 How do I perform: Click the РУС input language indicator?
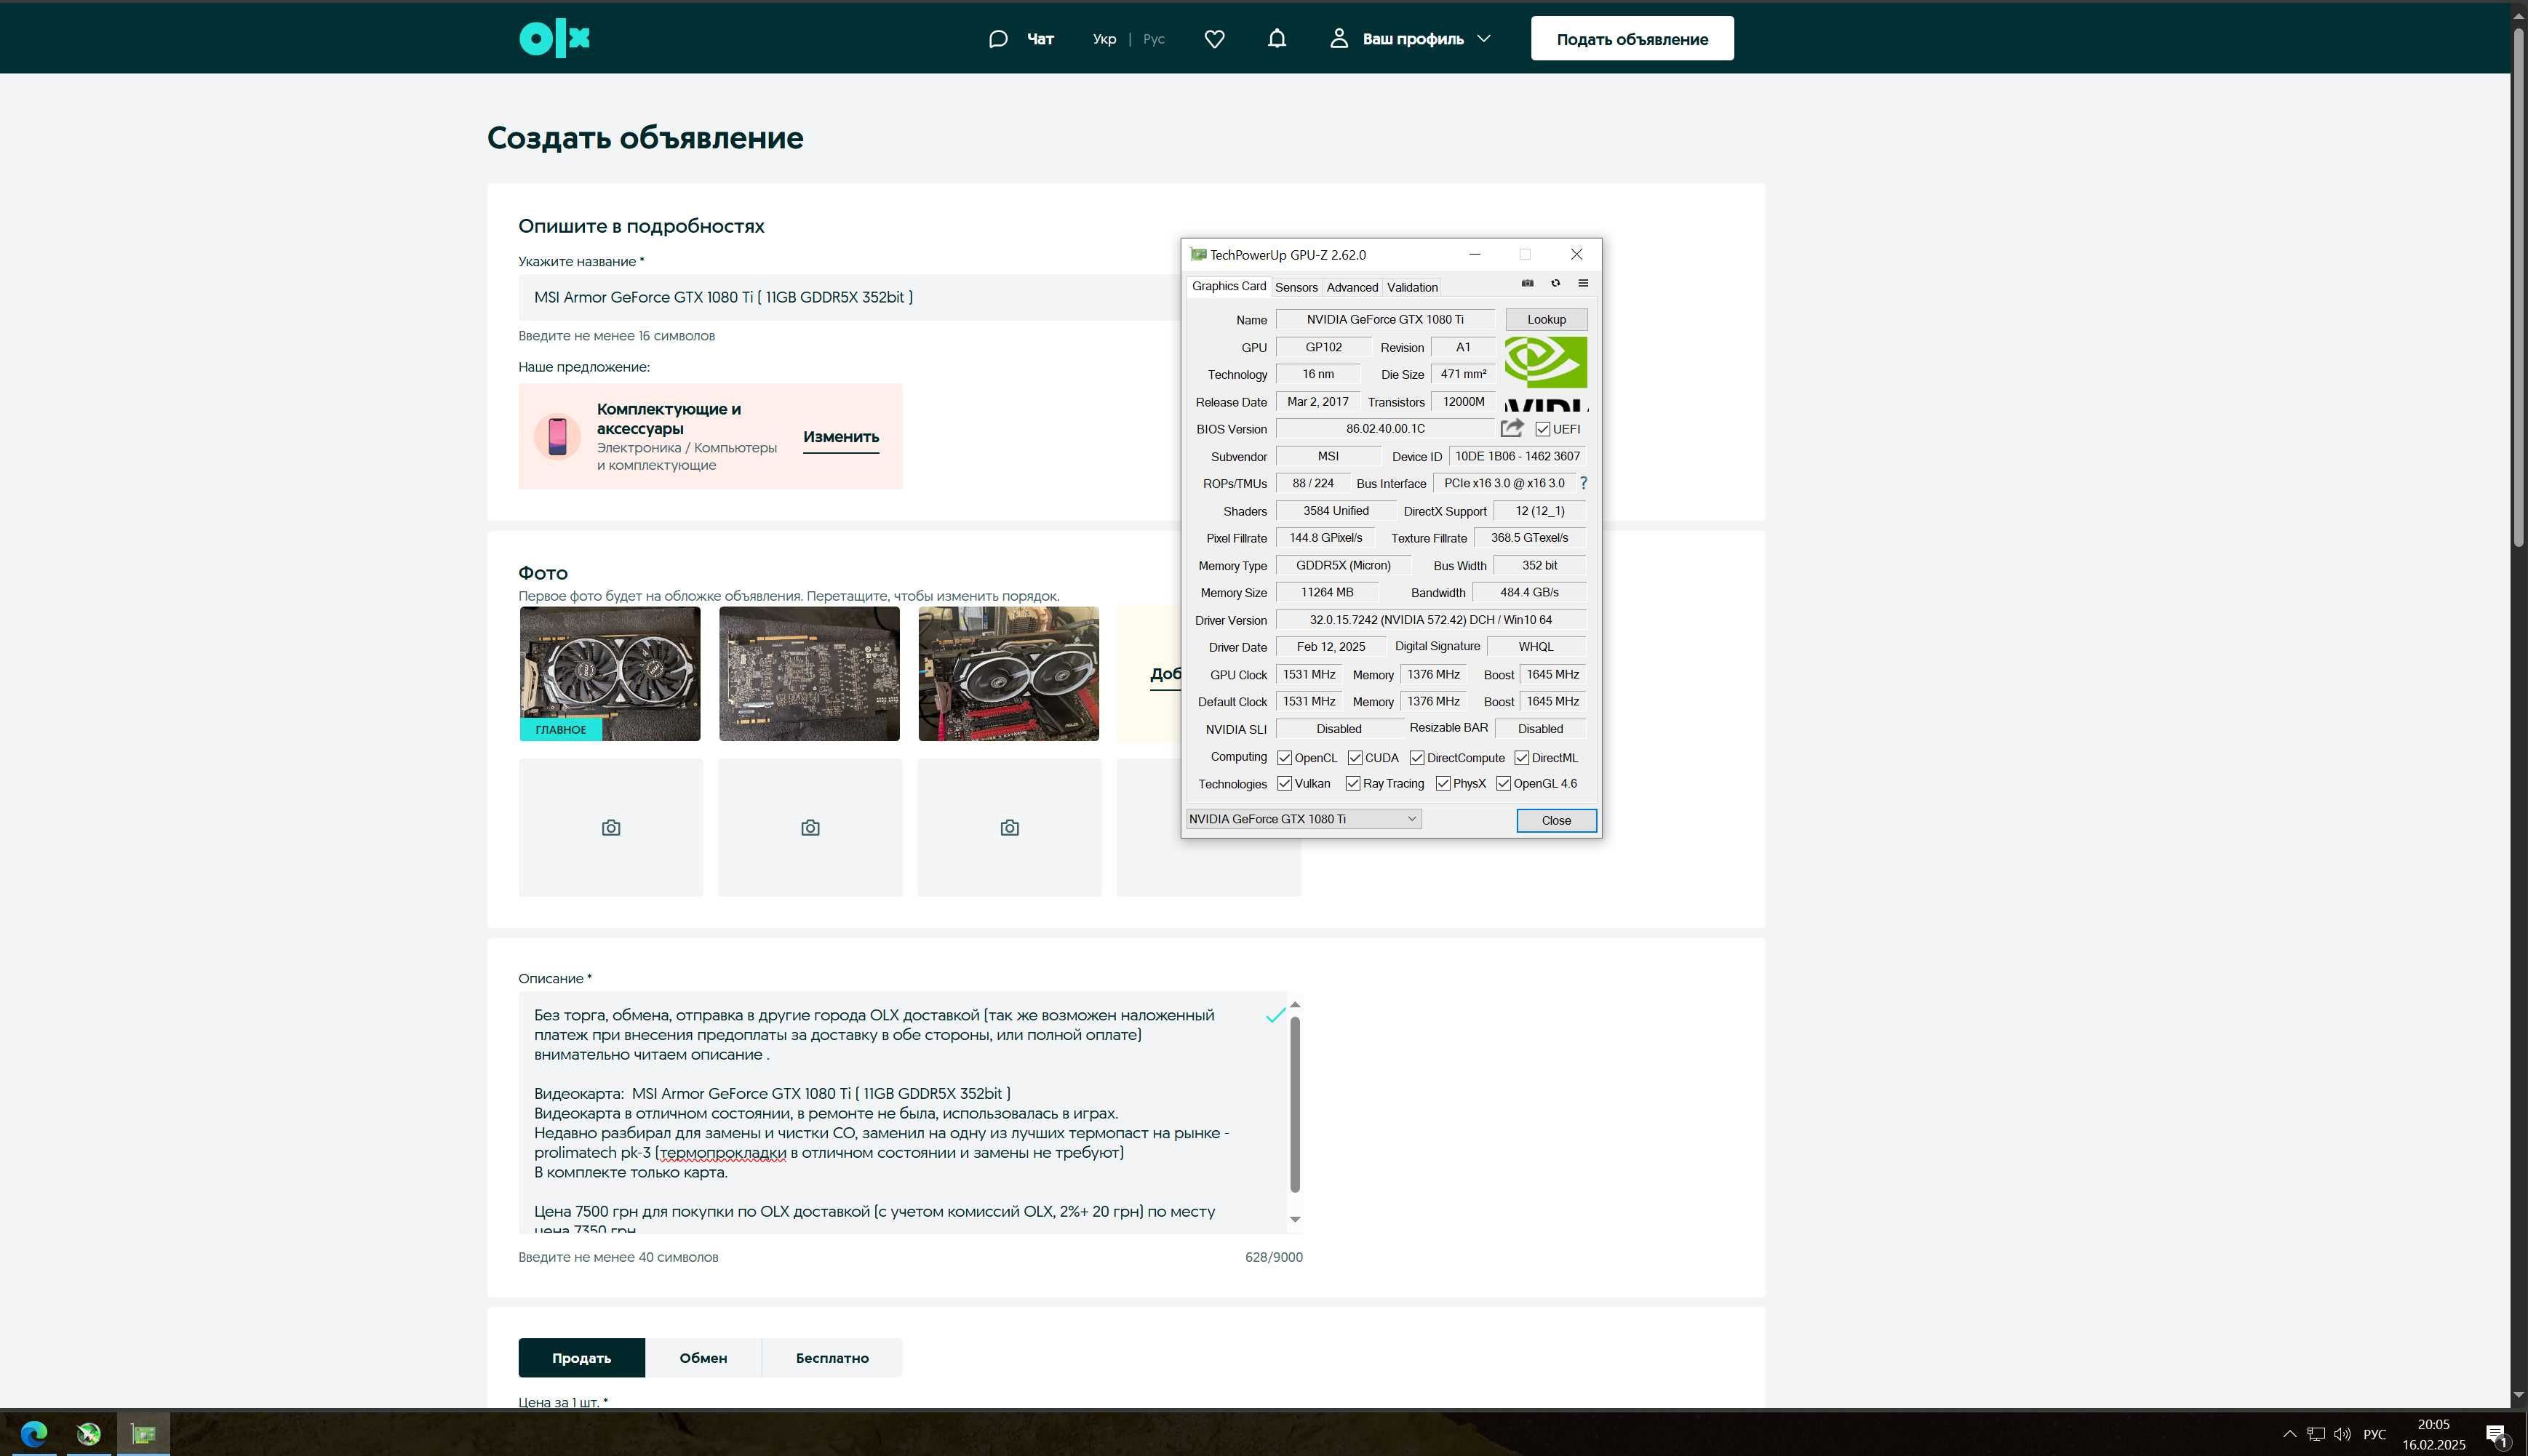tap(2374, 1434)
